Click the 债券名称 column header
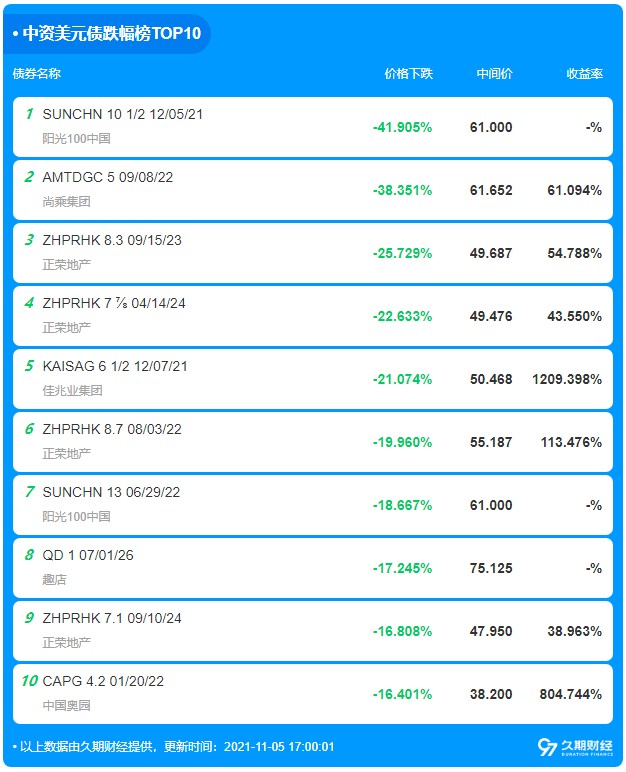Screen dimensions: 626x772 [37, 74]
